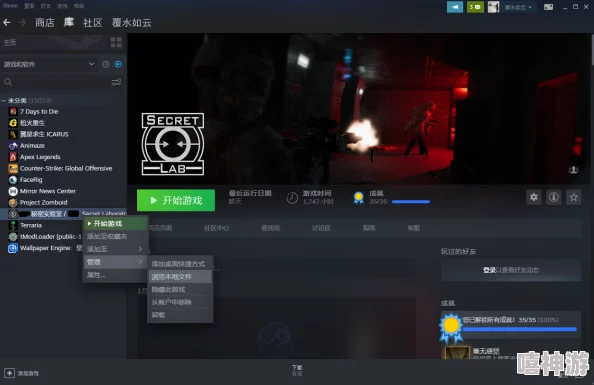Open advanced filter sliders icon
Viewport: 594px width, 385px height.
pos(116,82)
